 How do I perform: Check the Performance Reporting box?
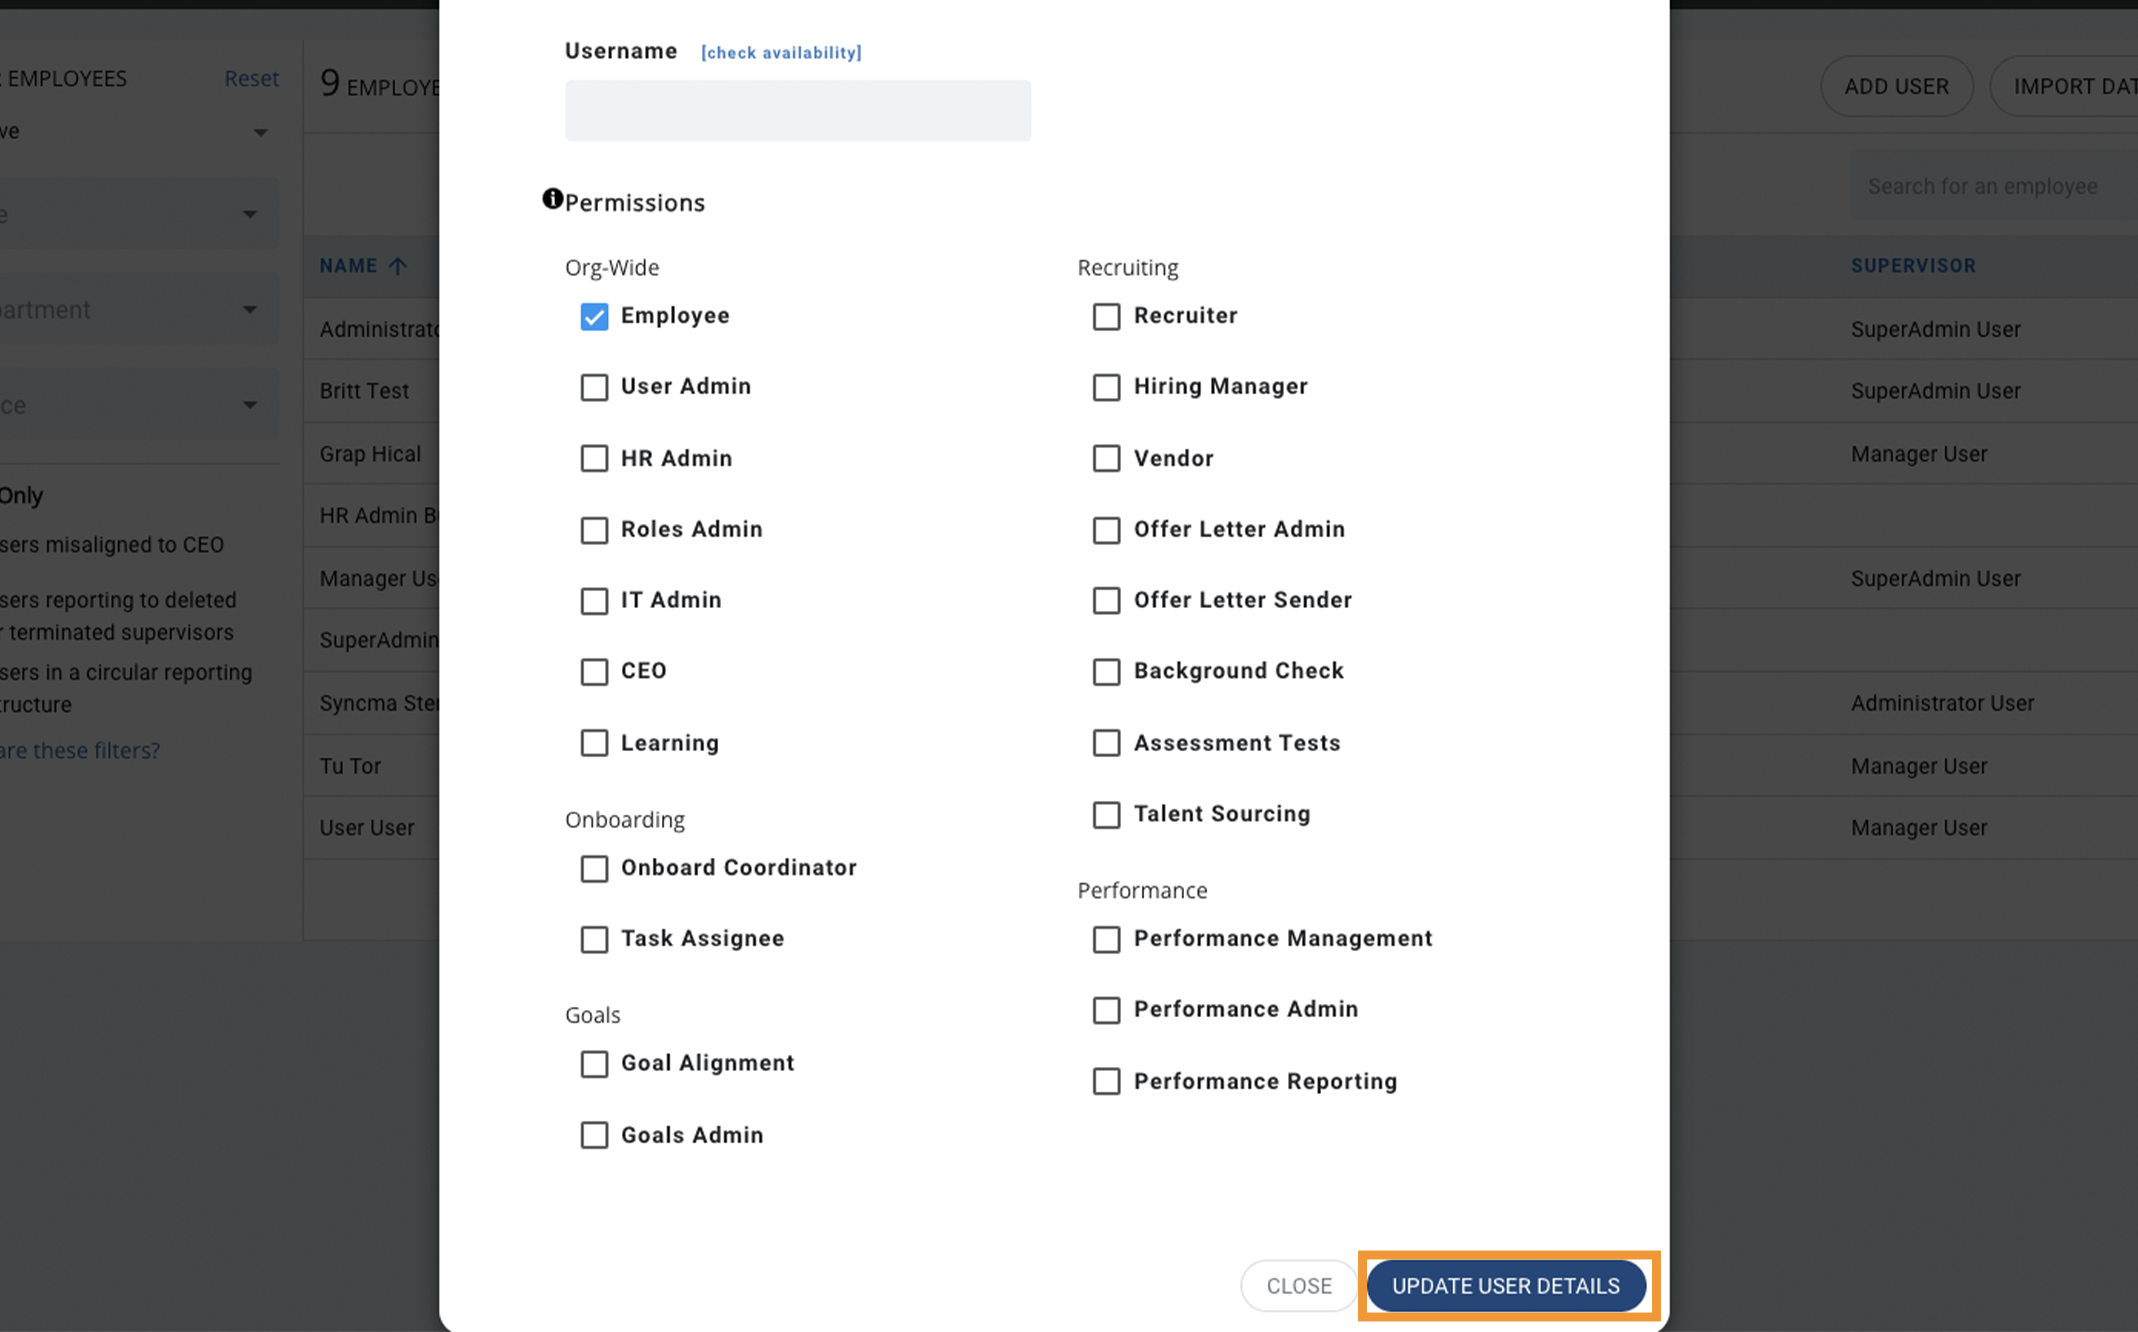(x=1106, y=1082)
